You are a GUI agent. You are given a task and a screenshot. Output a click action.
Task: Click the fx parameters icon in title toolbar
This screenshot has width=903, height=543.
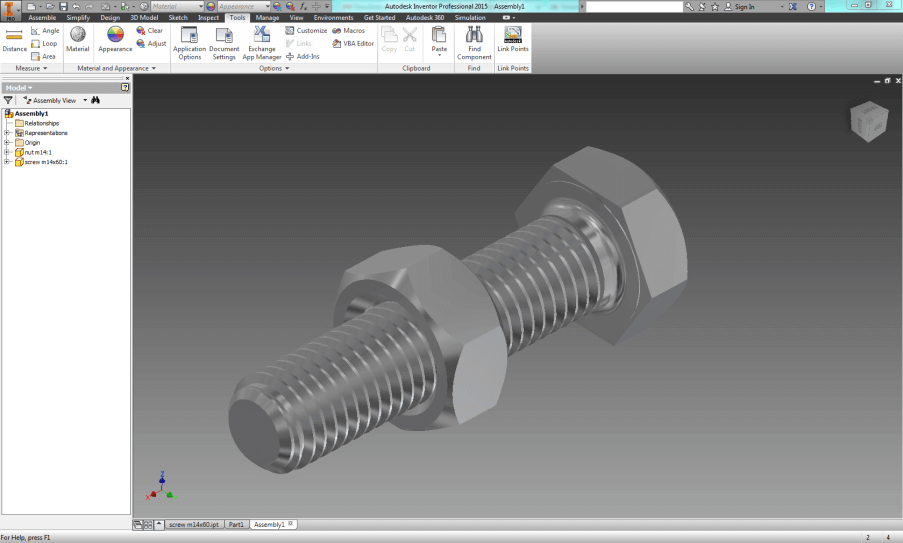[x=303, y=6]
